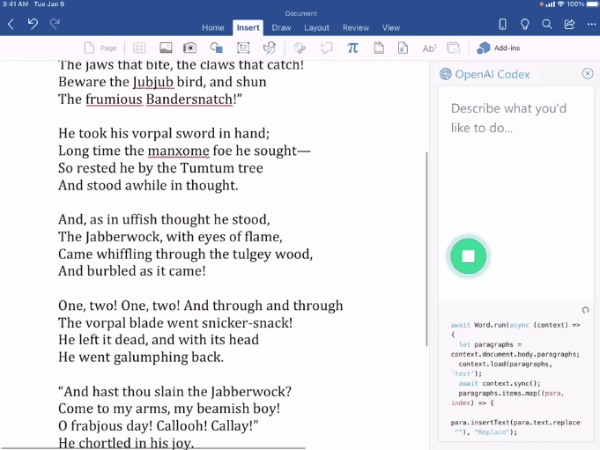
Task: Insert a footnote (Ab1 icon)
Action: pos(429,48)
